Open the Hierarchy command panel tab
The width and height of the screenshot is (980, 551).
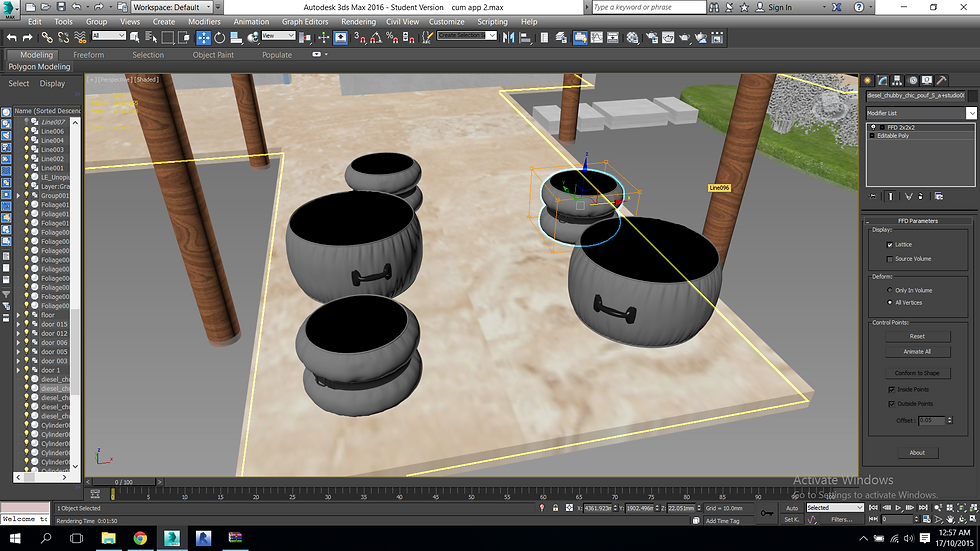click(x=897, y=81)
